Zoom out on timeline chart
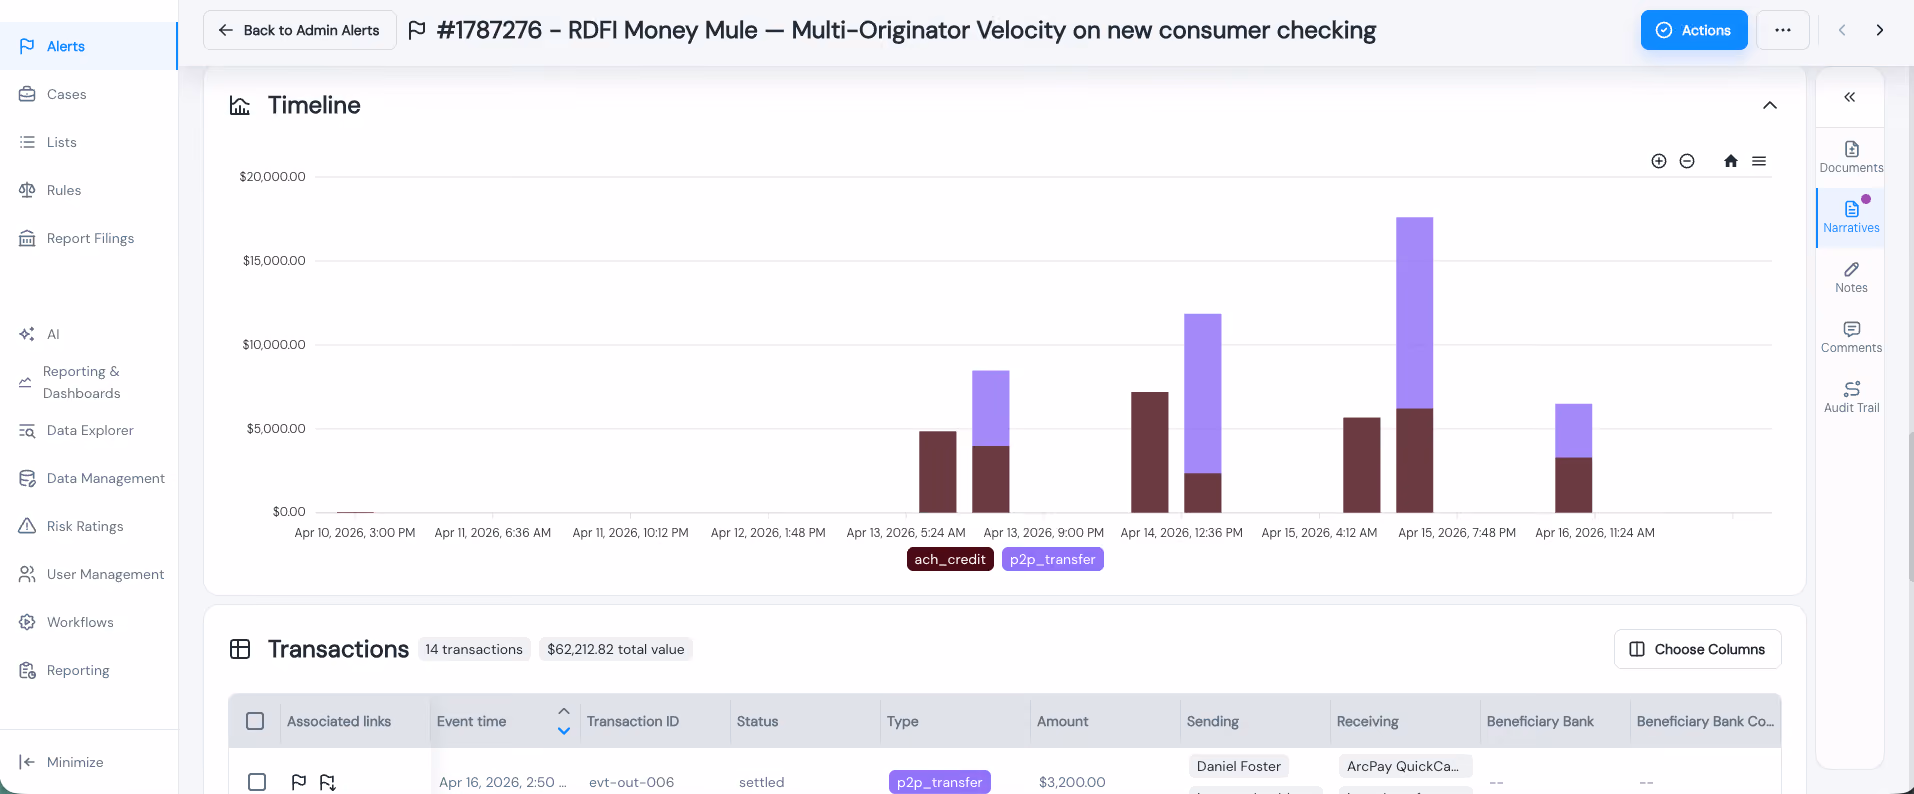 [1687, 161]
